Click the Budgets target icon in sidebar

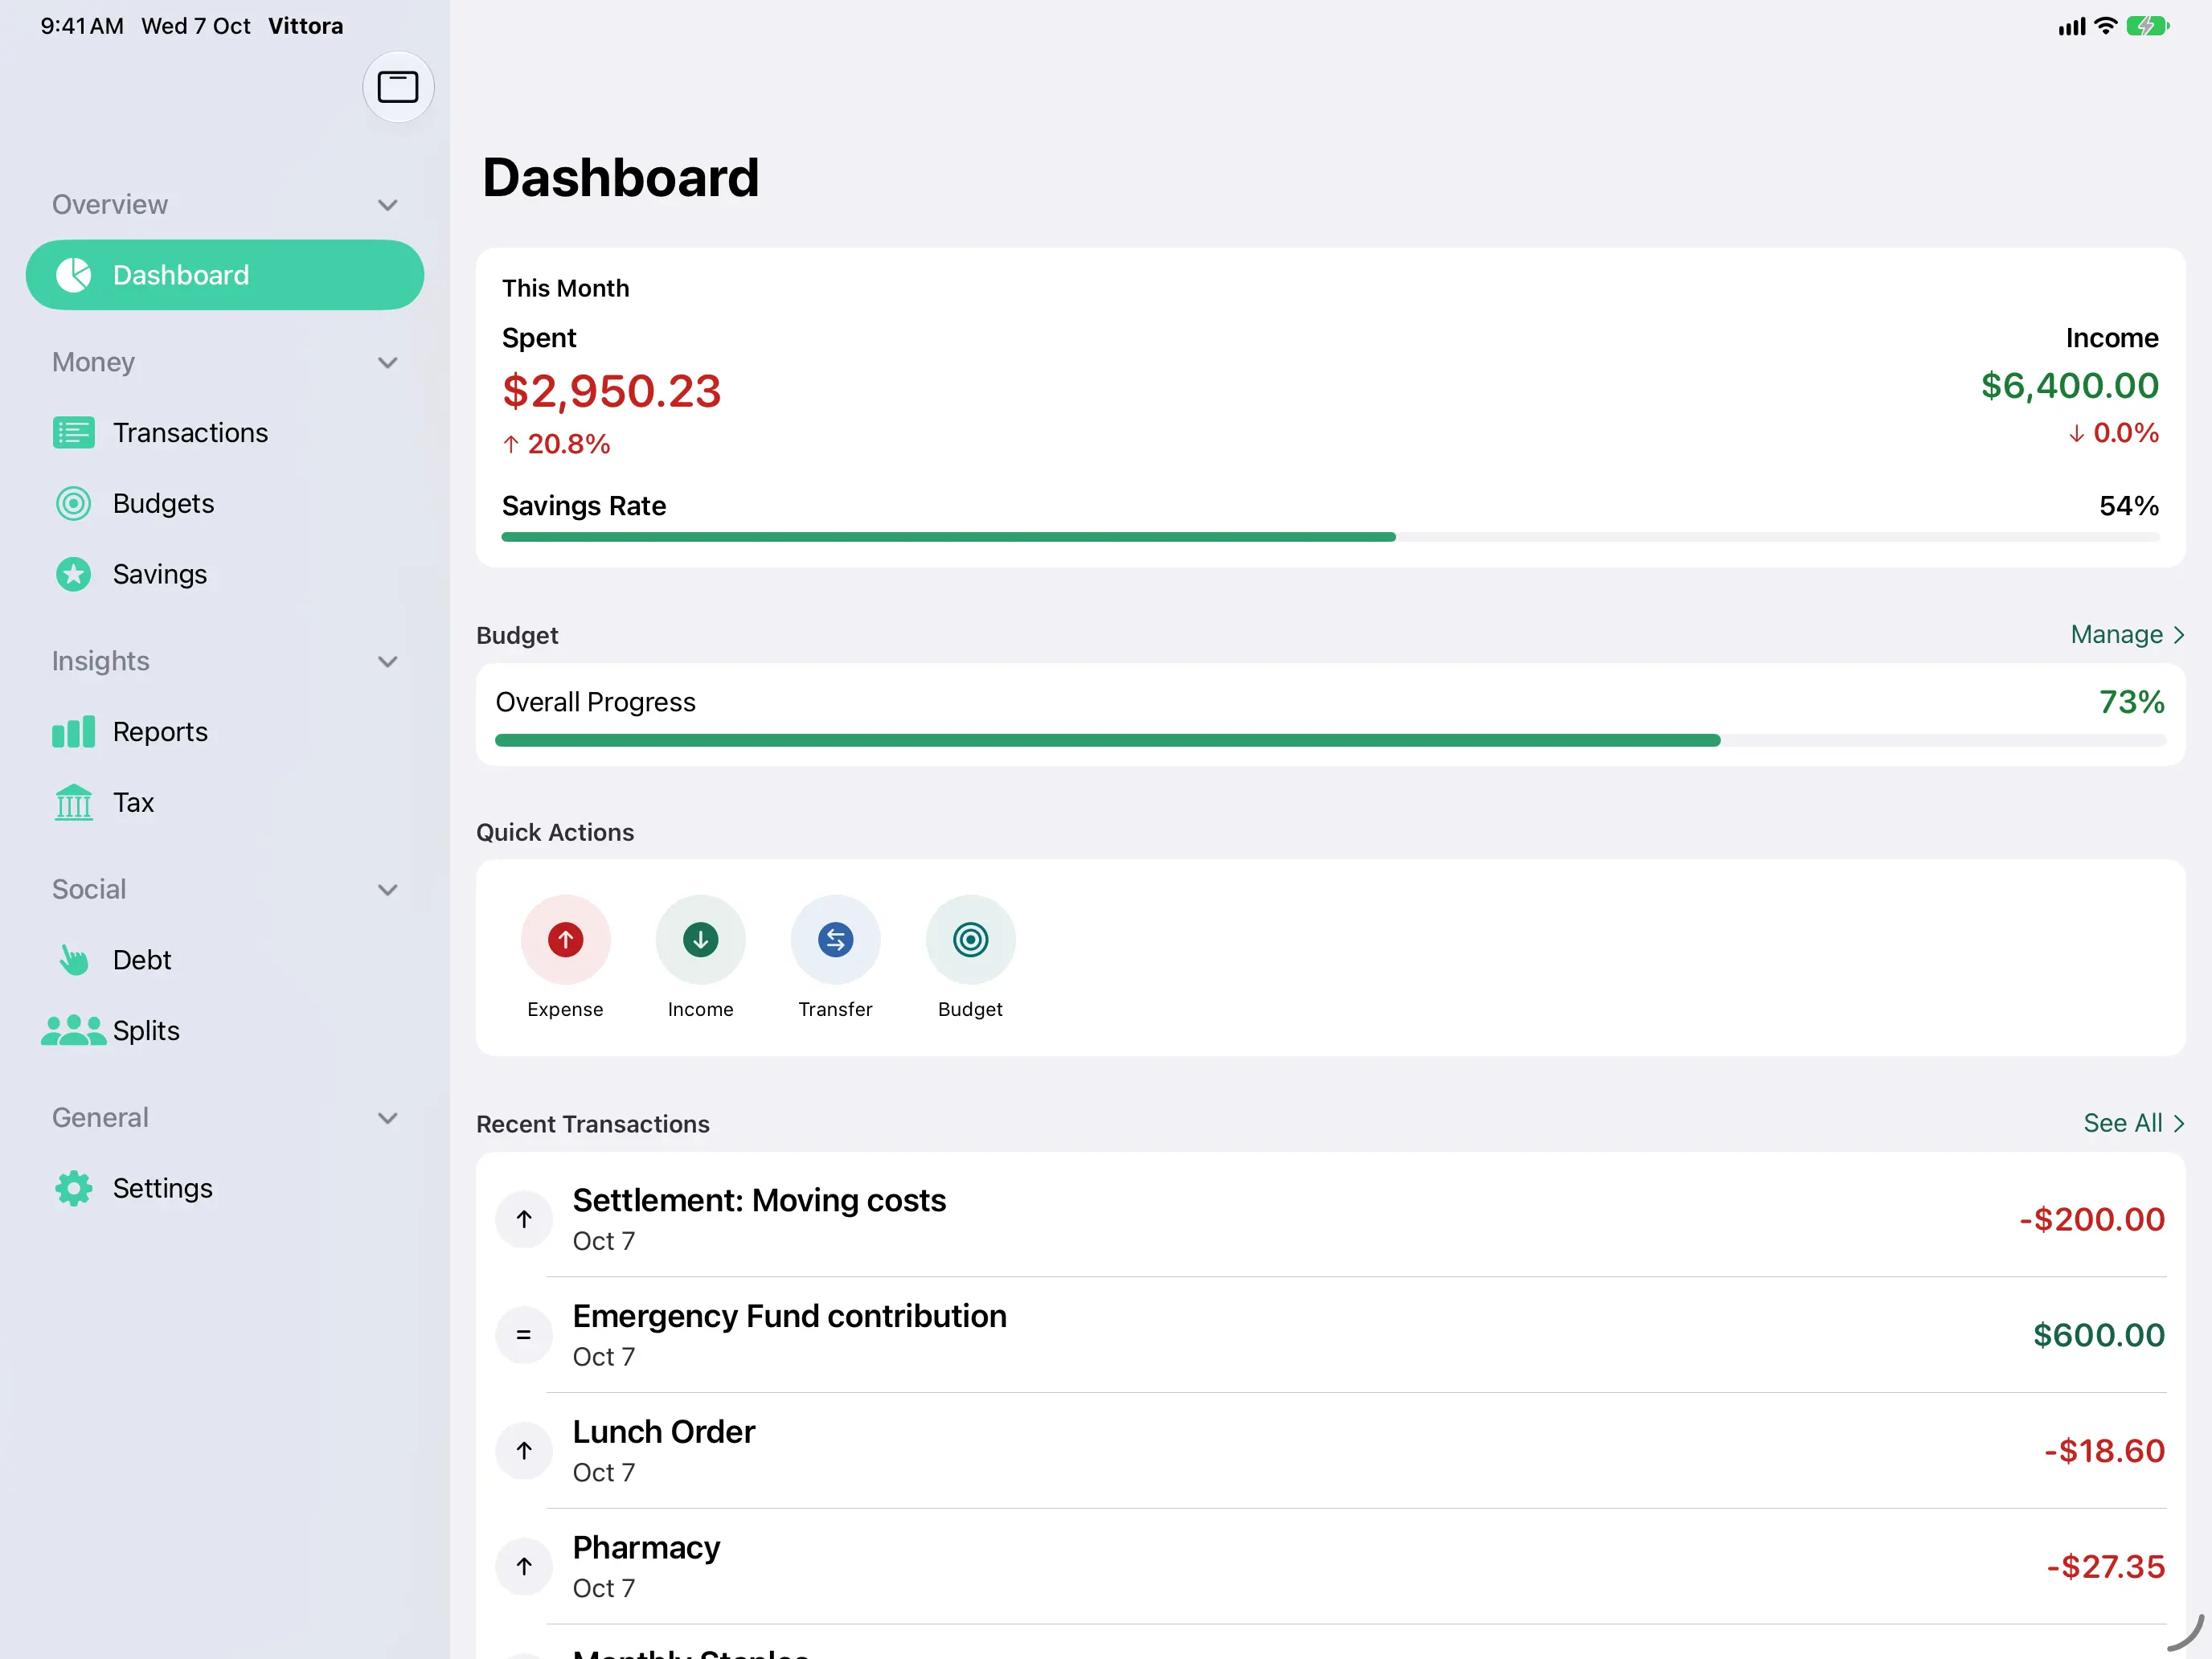[x=73, y=504]
